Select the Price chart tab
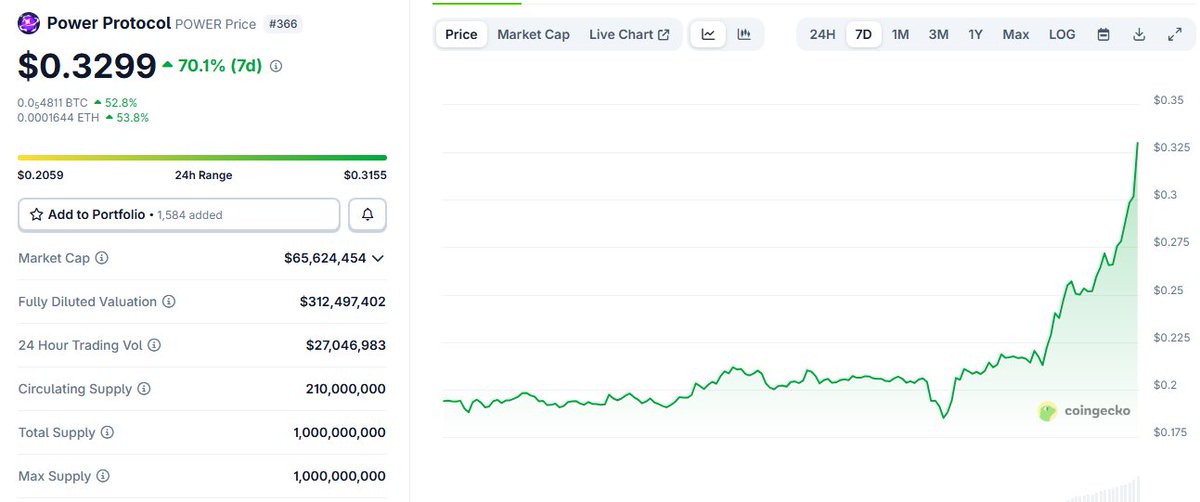1200x502 pixels. click(461, 34)
